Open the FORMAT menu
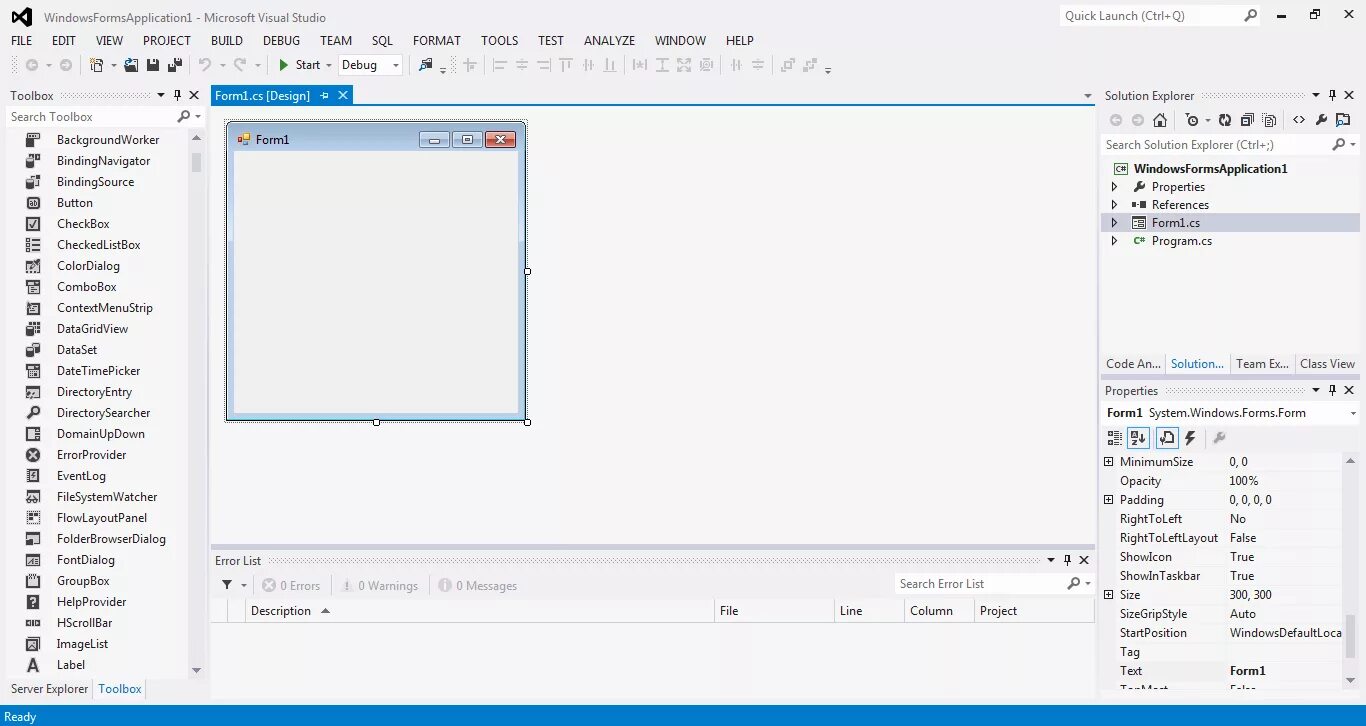Screen dimensions: 1366x726 (x=437, y=40)
